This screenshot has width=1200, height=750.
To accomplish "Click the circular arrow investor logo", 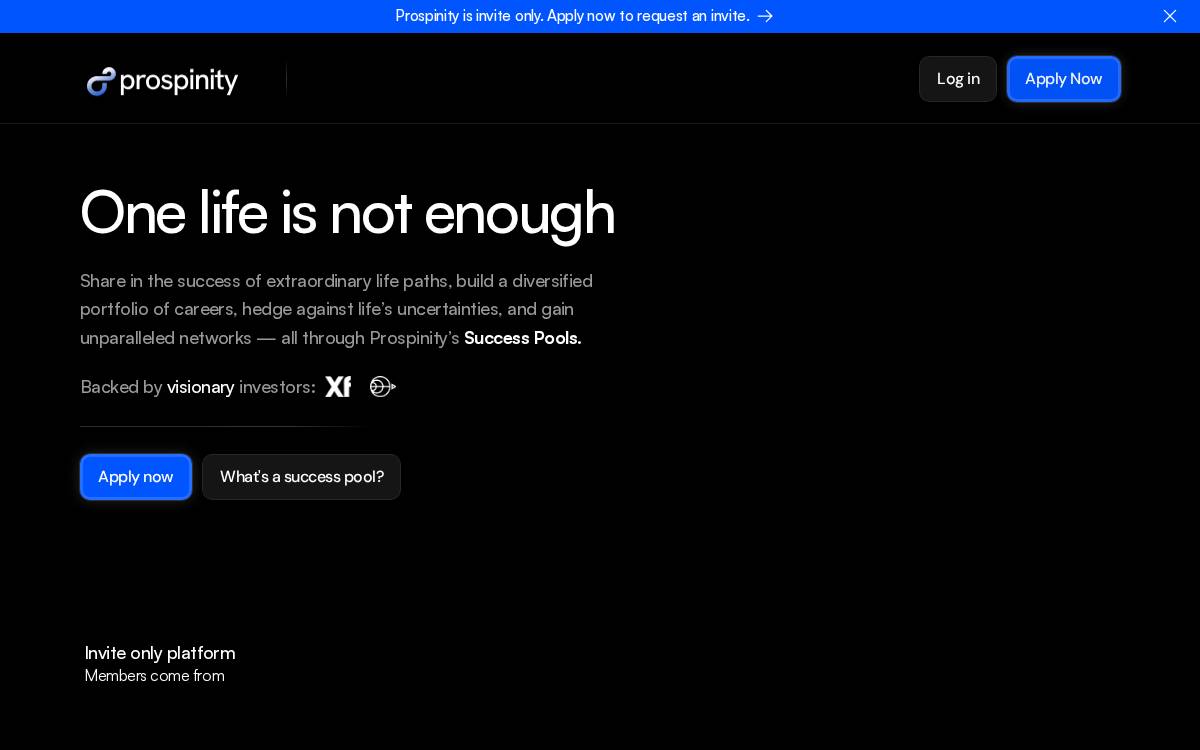I will [383, 387].
